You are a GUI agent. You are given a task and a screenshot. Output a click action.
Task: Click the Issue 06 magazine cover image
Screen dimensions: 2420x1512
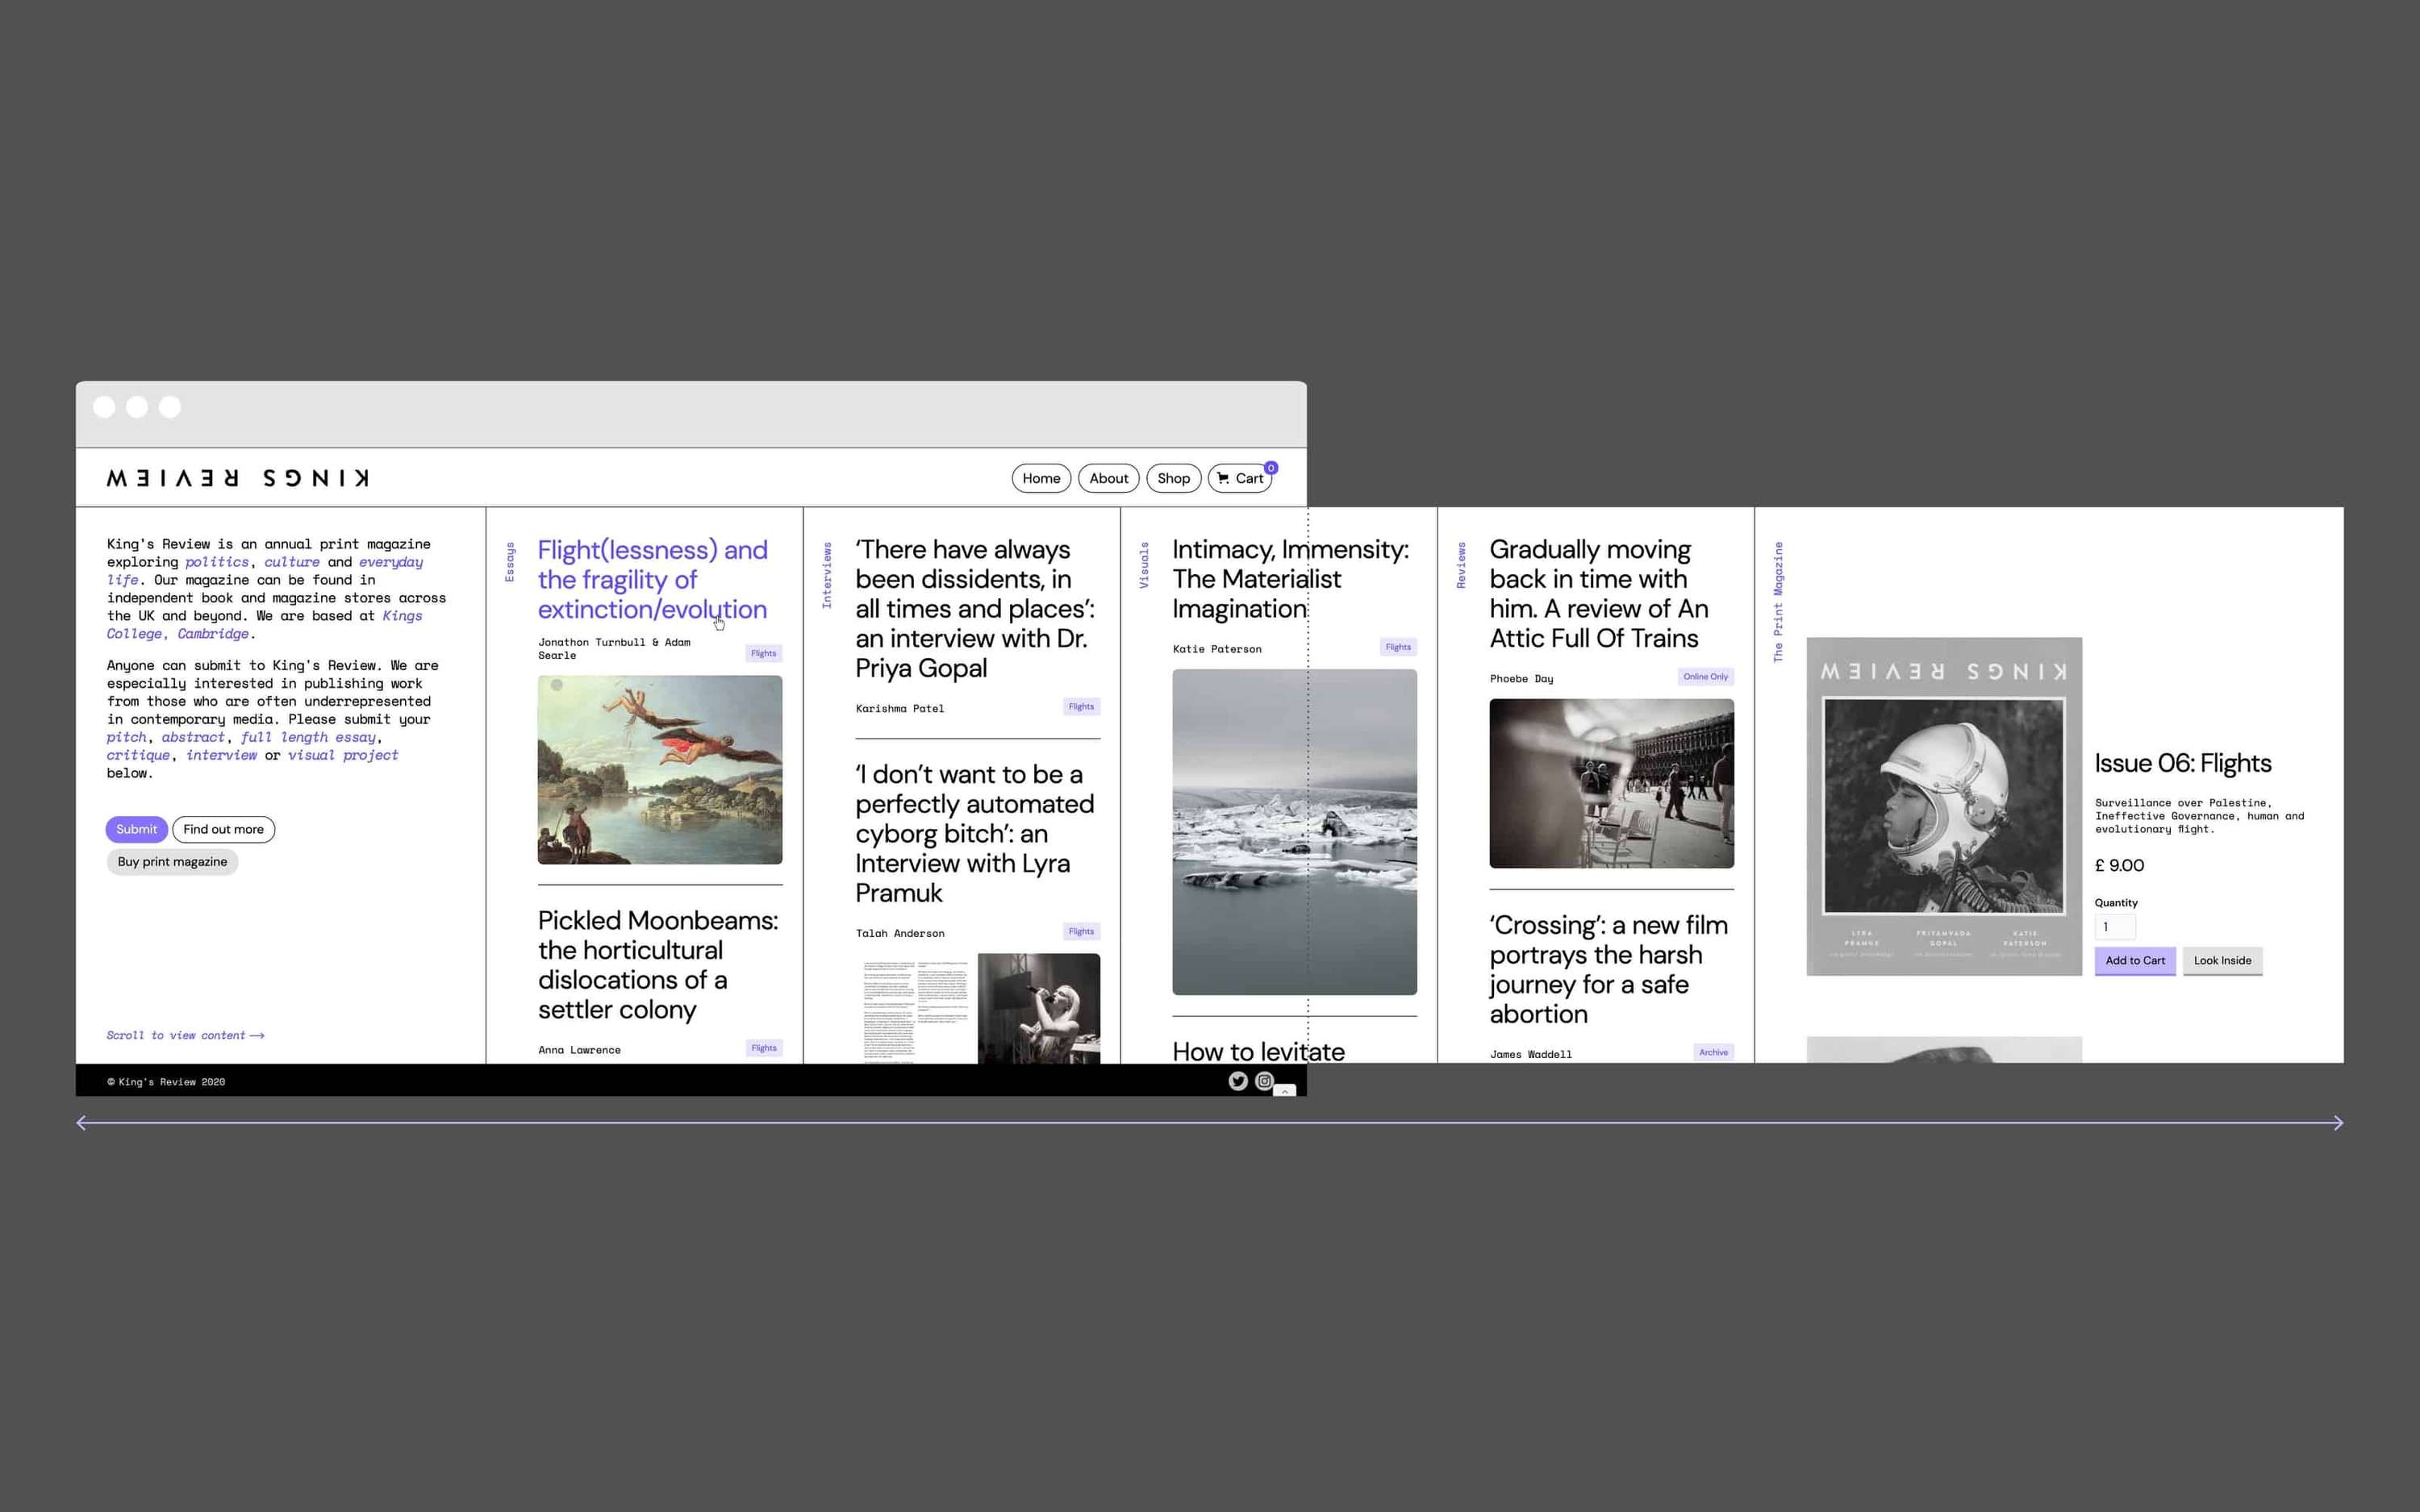coord(1944,806)
